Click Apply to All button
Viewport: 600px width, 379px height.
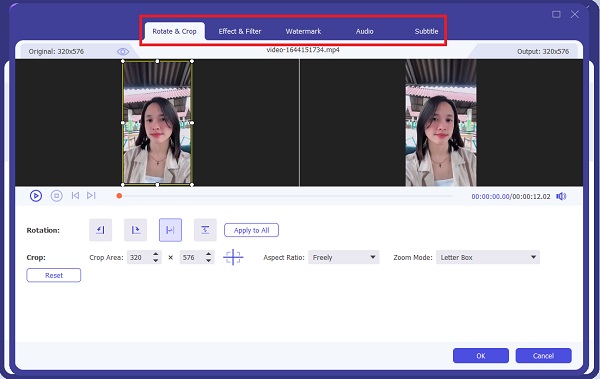tap(251, 230)
